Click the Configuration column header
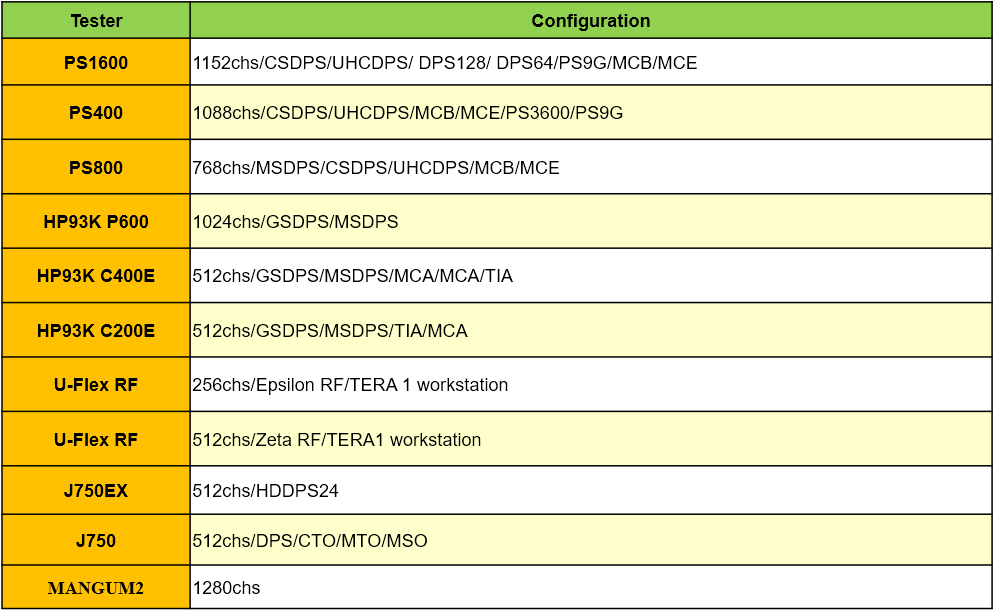 (x=591, y=20)
